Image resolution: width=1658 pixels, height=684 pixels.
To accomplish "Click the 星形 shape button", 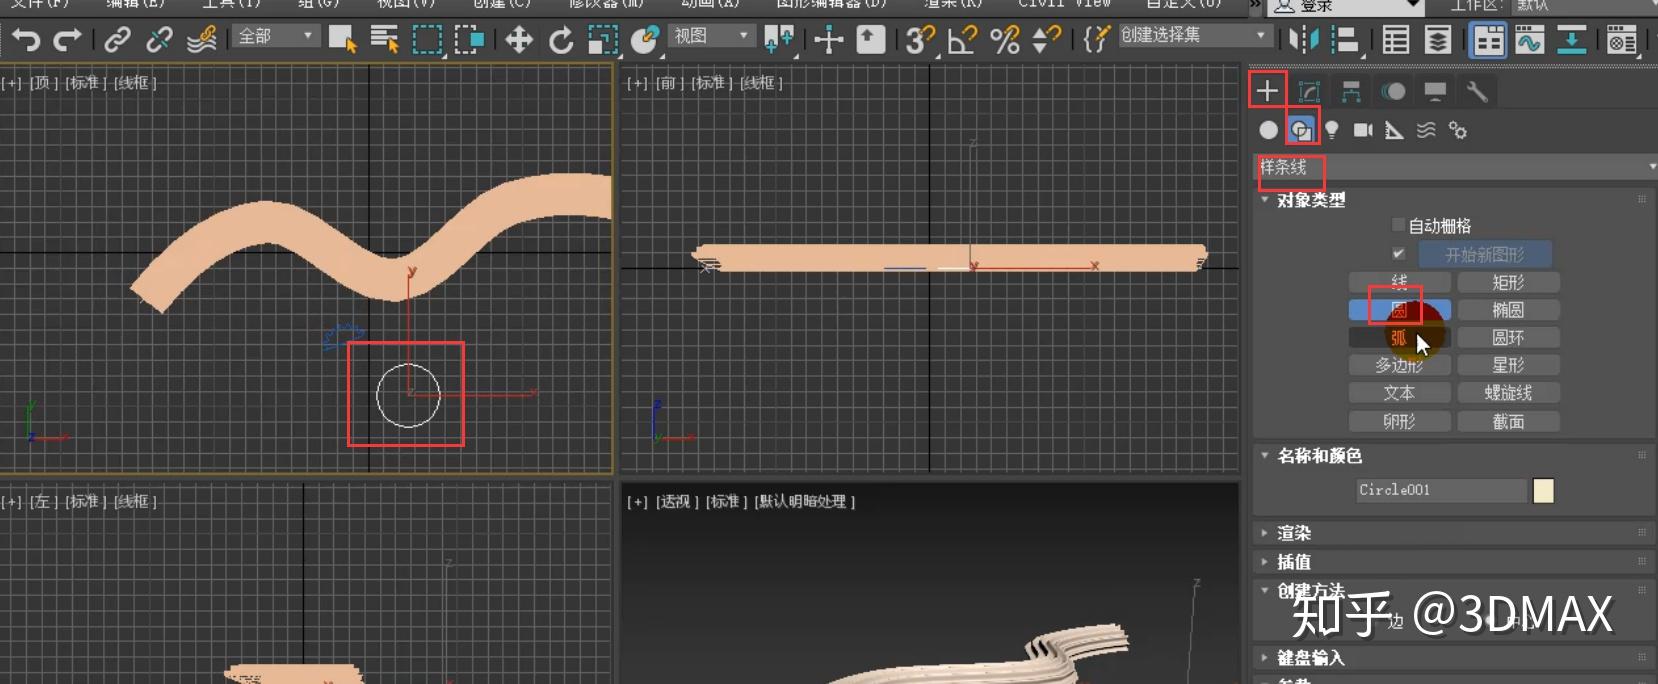I will point(1508,365).
